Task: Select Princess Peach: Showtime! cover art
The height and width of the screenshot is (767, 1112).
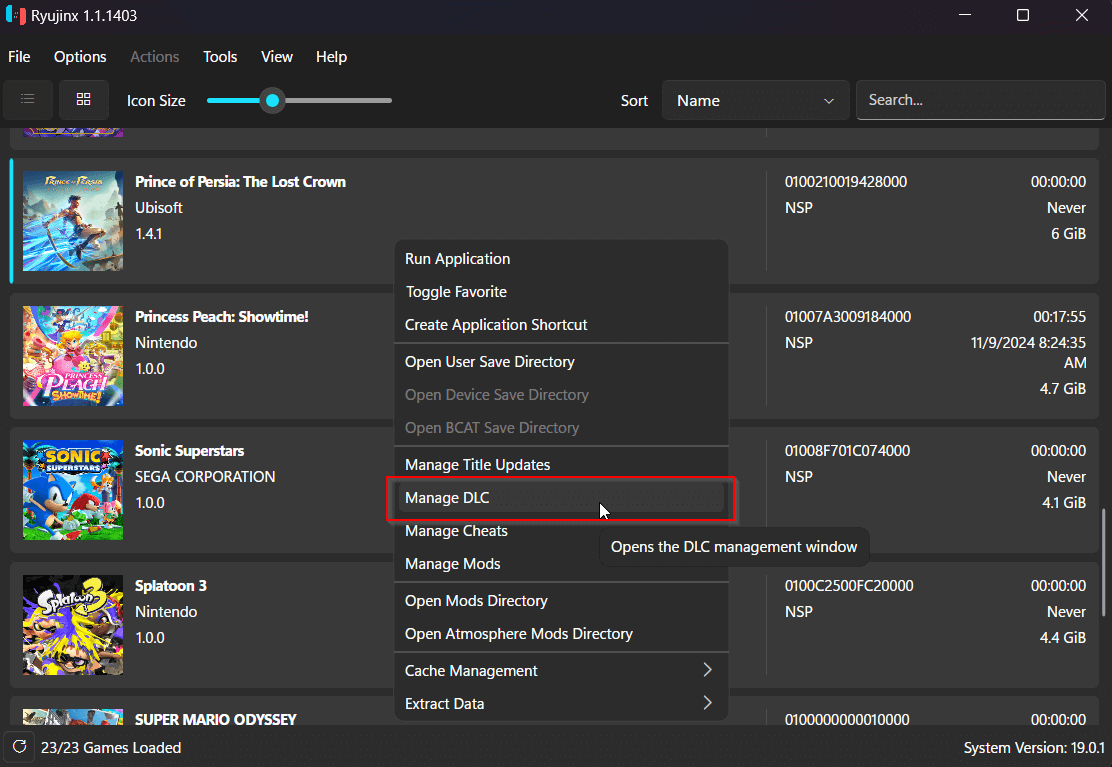Action: click(x=73, y=356)
